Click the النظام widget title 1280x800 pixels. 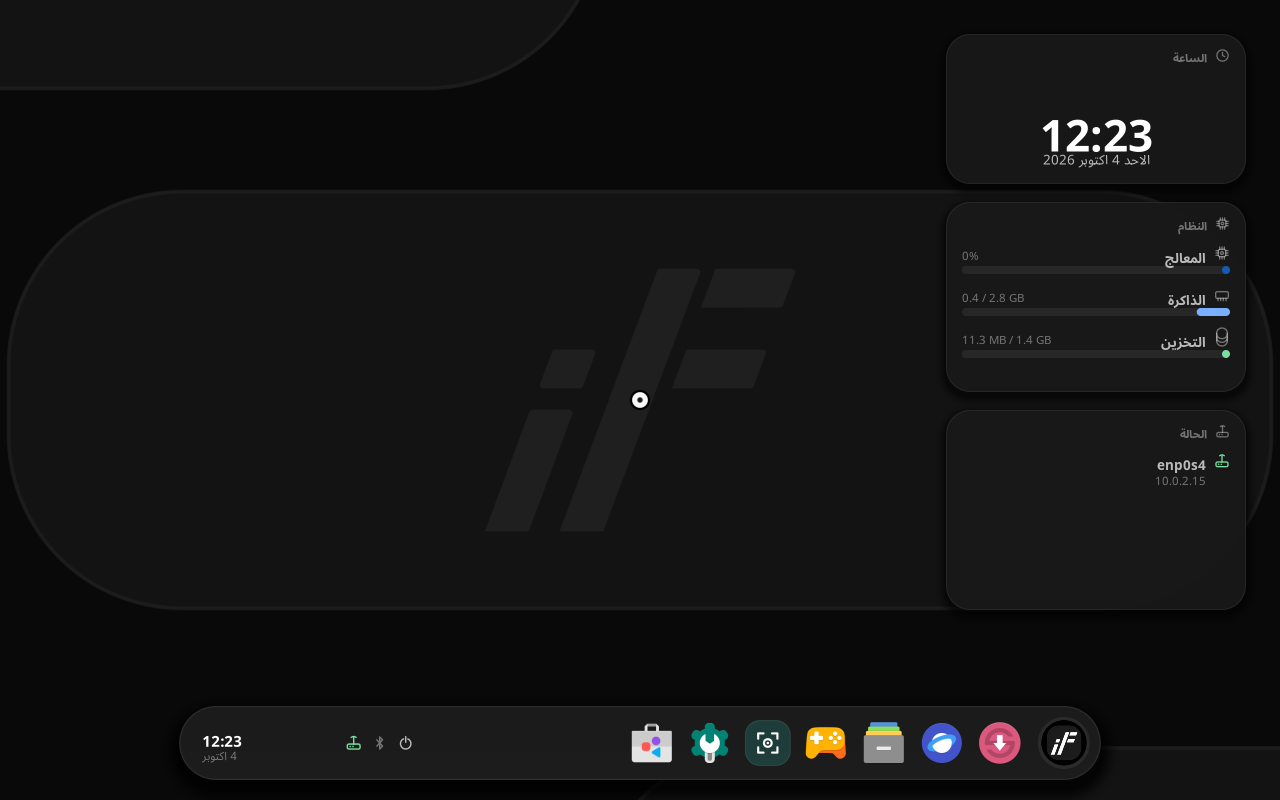pyautogui.click(x=1192, y=226)
